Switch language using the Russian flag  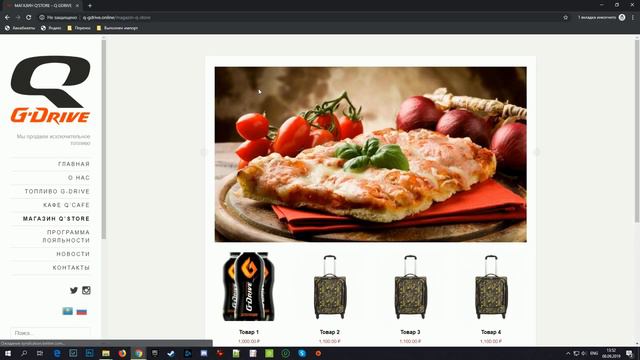(82, 311)
